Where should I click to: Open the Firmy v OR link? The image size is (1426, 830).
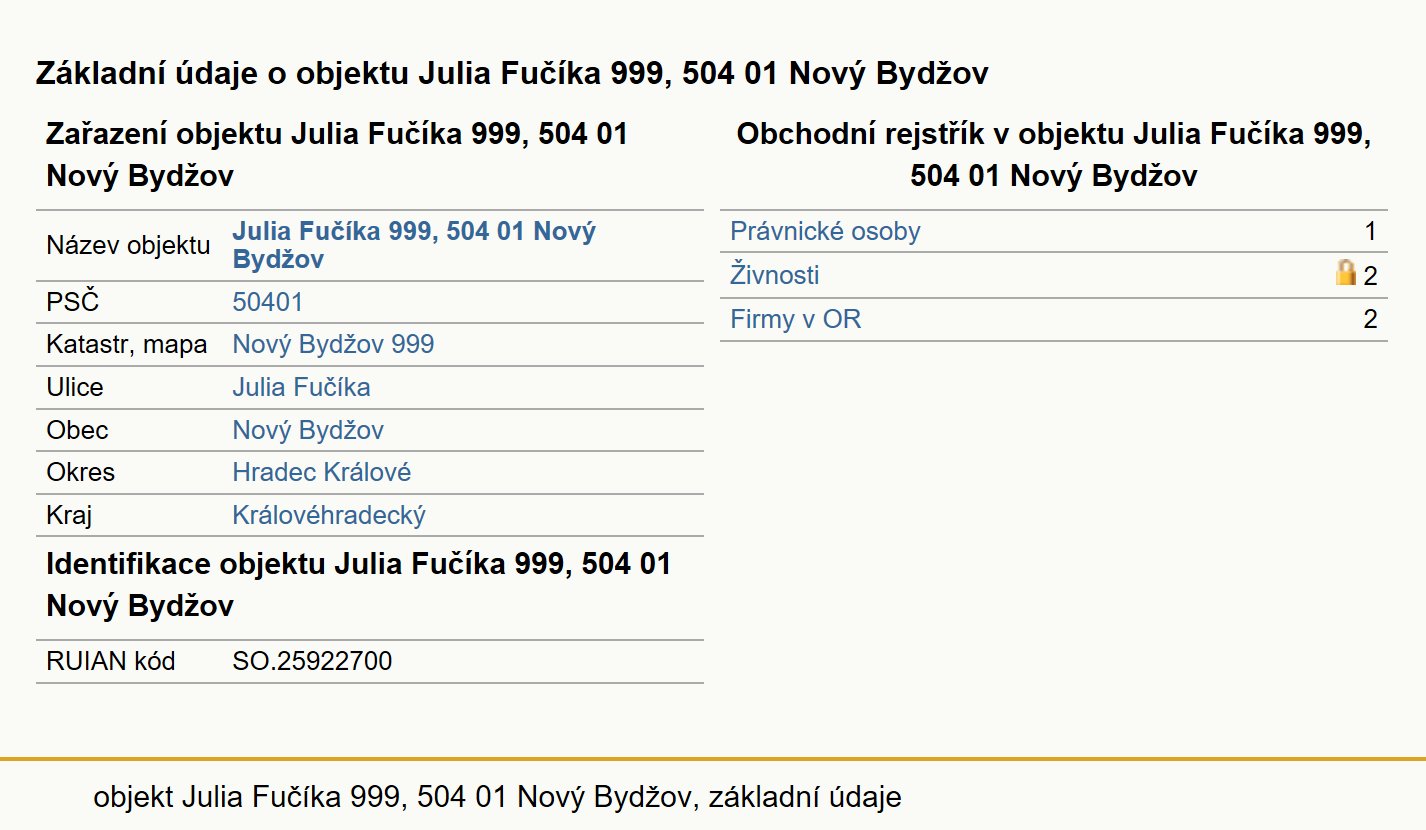coord(796,319)
